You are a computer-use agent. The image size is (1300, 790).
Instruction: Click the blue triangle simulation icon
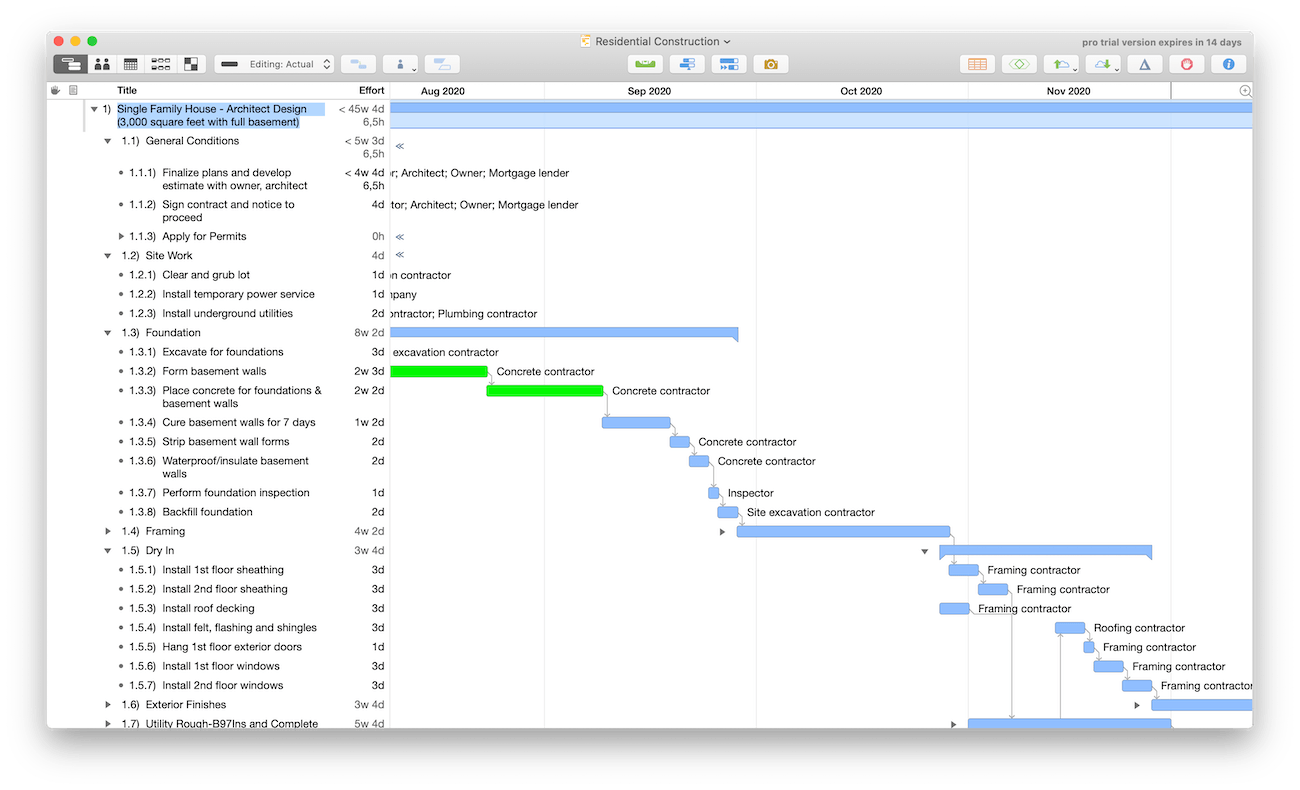1145,64
